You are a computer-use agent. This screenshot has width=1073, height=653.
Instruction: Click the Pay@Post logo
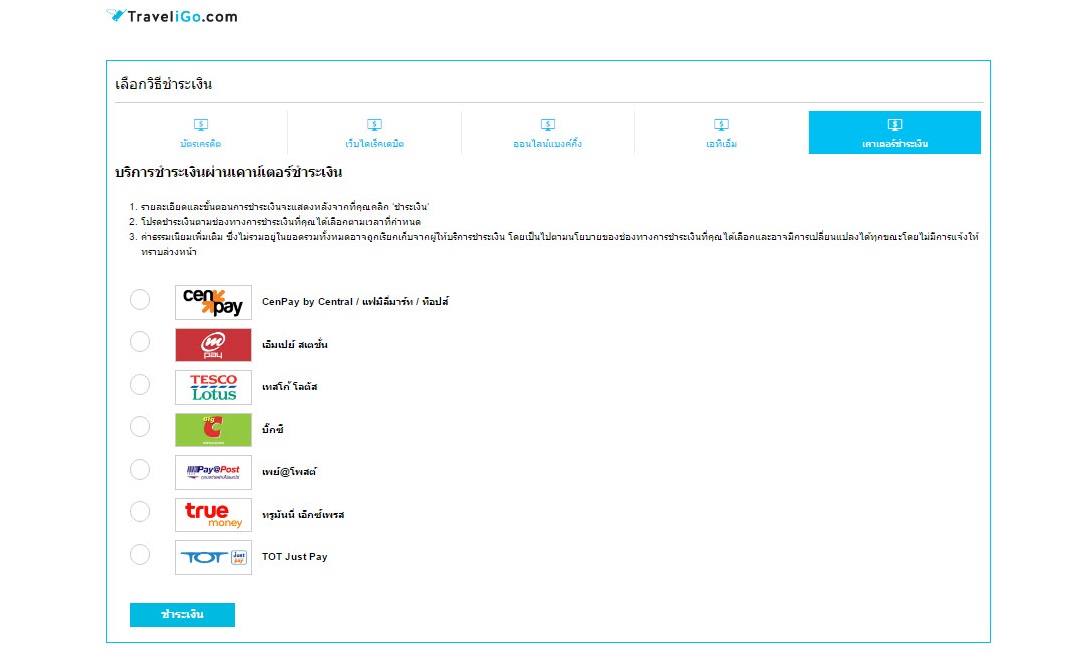tap(213, 472)
